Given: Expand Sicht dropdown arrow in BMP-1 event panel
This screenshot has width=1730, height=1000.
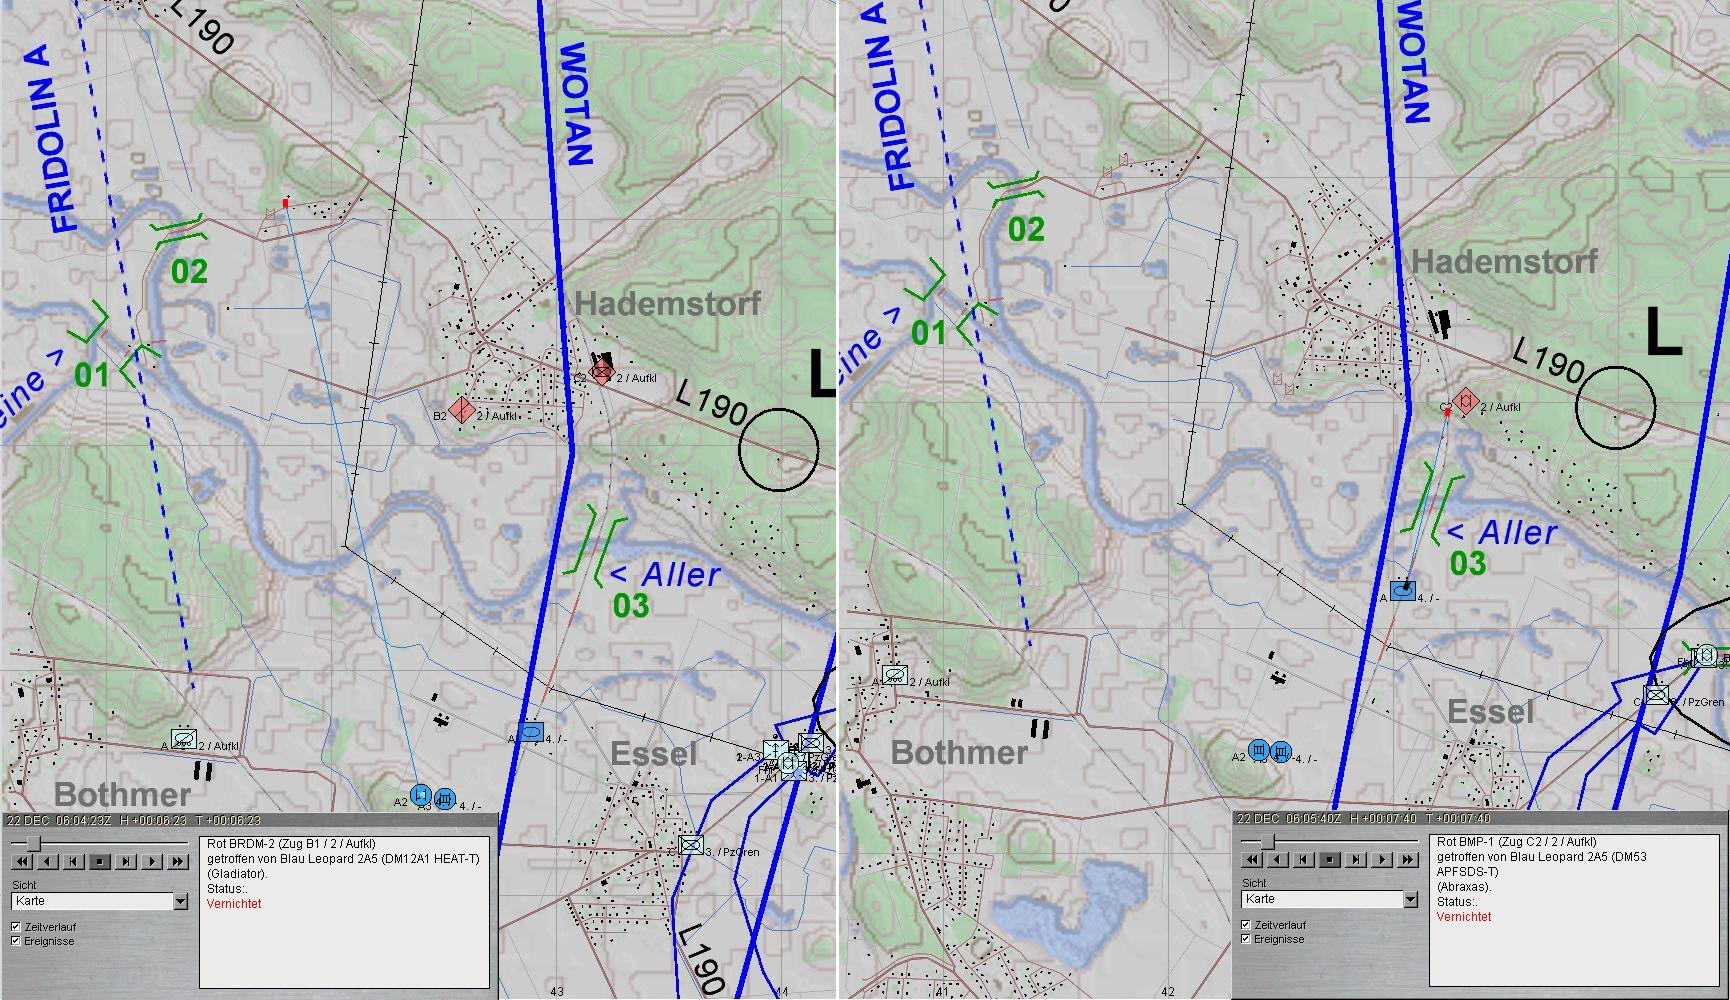Looking at the screenshot, I should tap(1410, 899).
